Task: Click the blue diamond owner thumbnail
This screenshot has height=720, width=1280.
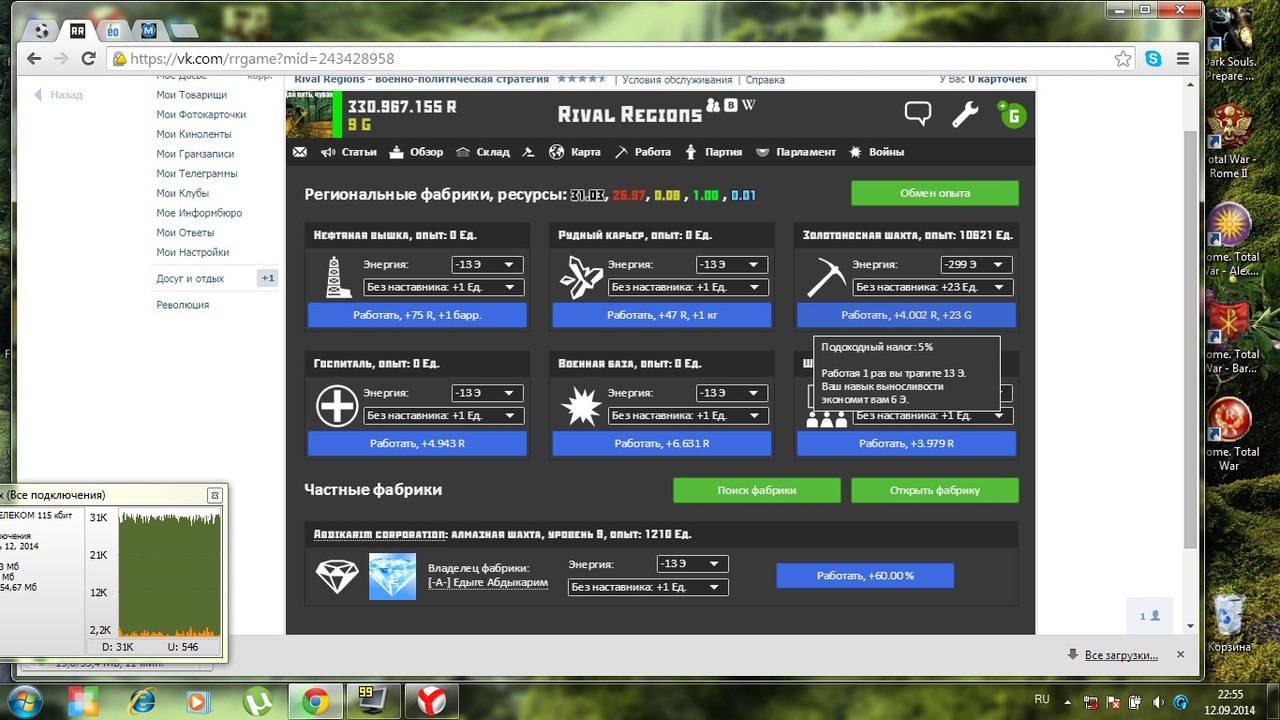Action: click(x=392, y=576)
